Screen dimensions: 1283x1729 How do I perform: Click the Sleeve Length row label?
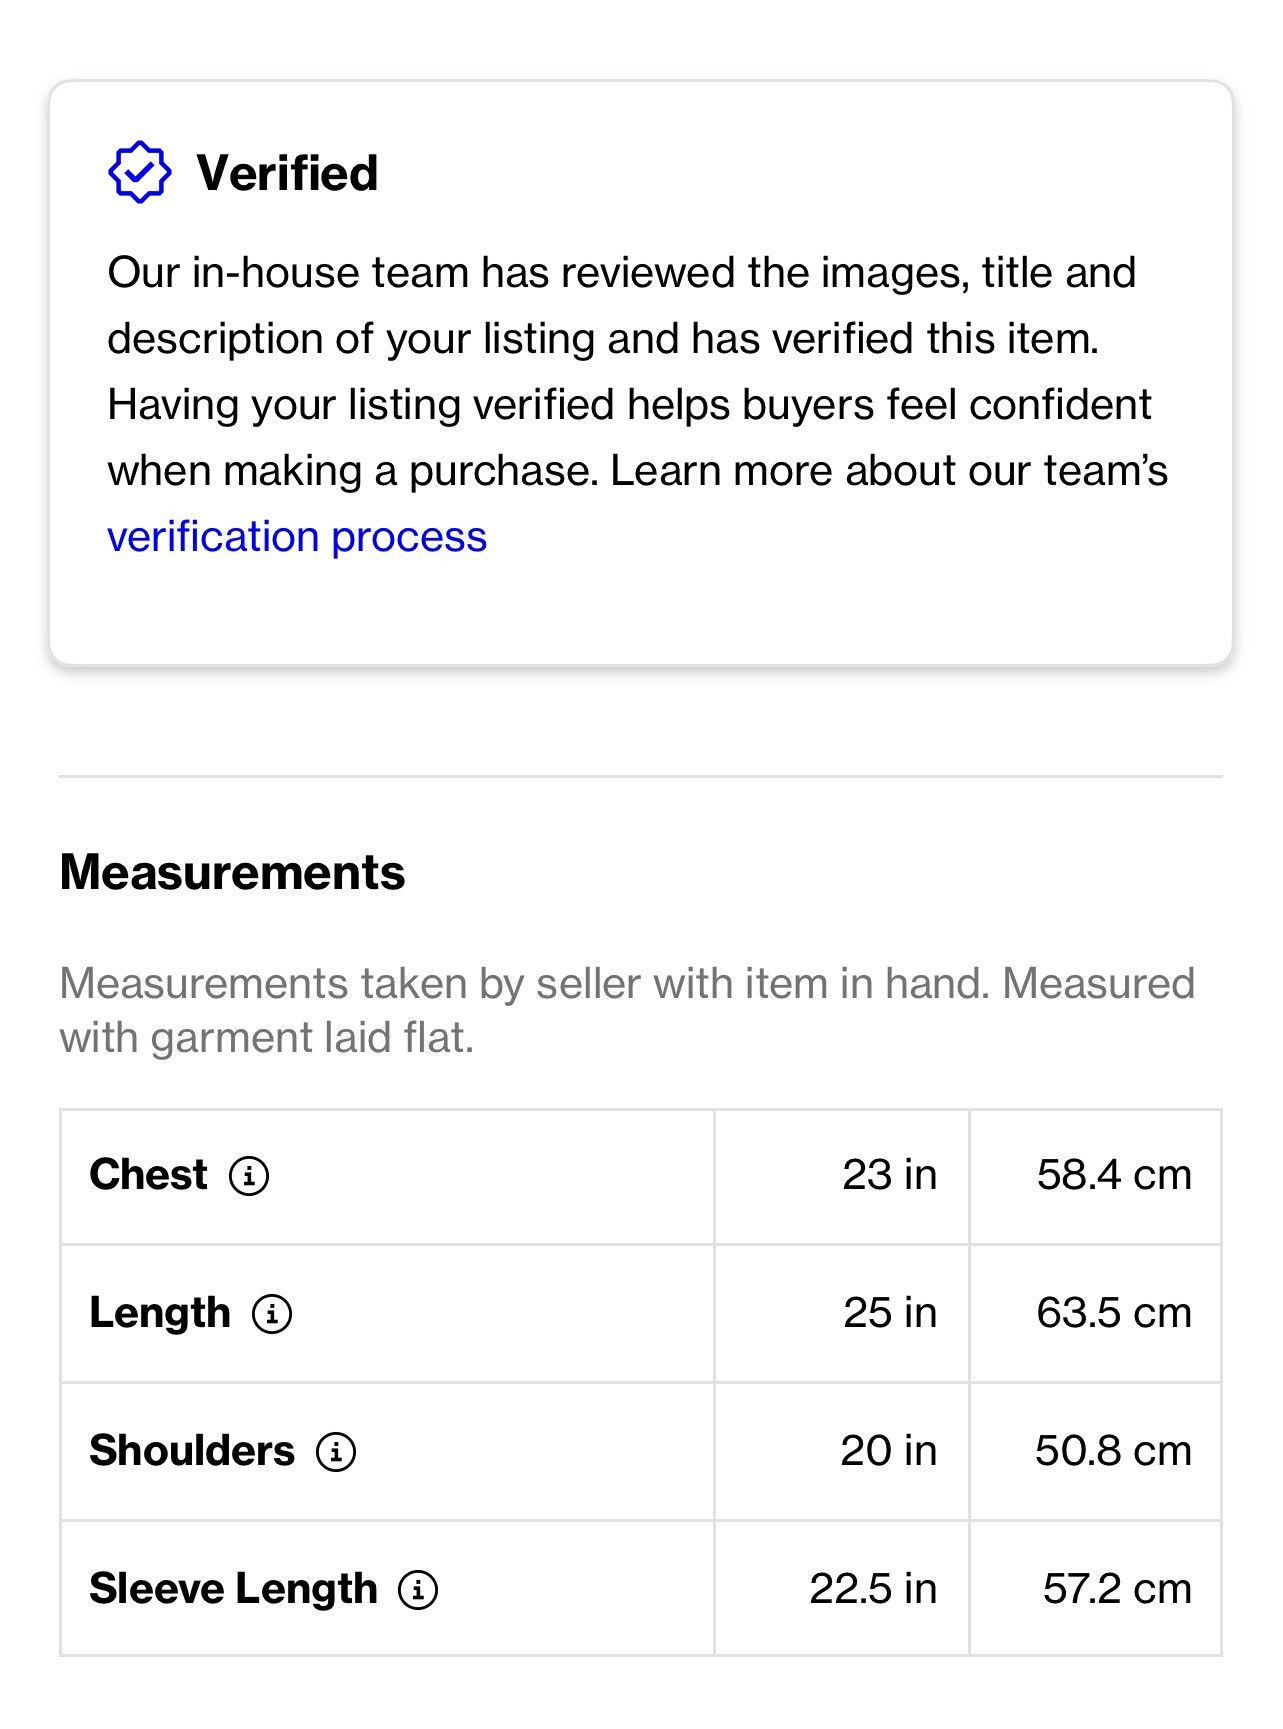[233, 1589]
